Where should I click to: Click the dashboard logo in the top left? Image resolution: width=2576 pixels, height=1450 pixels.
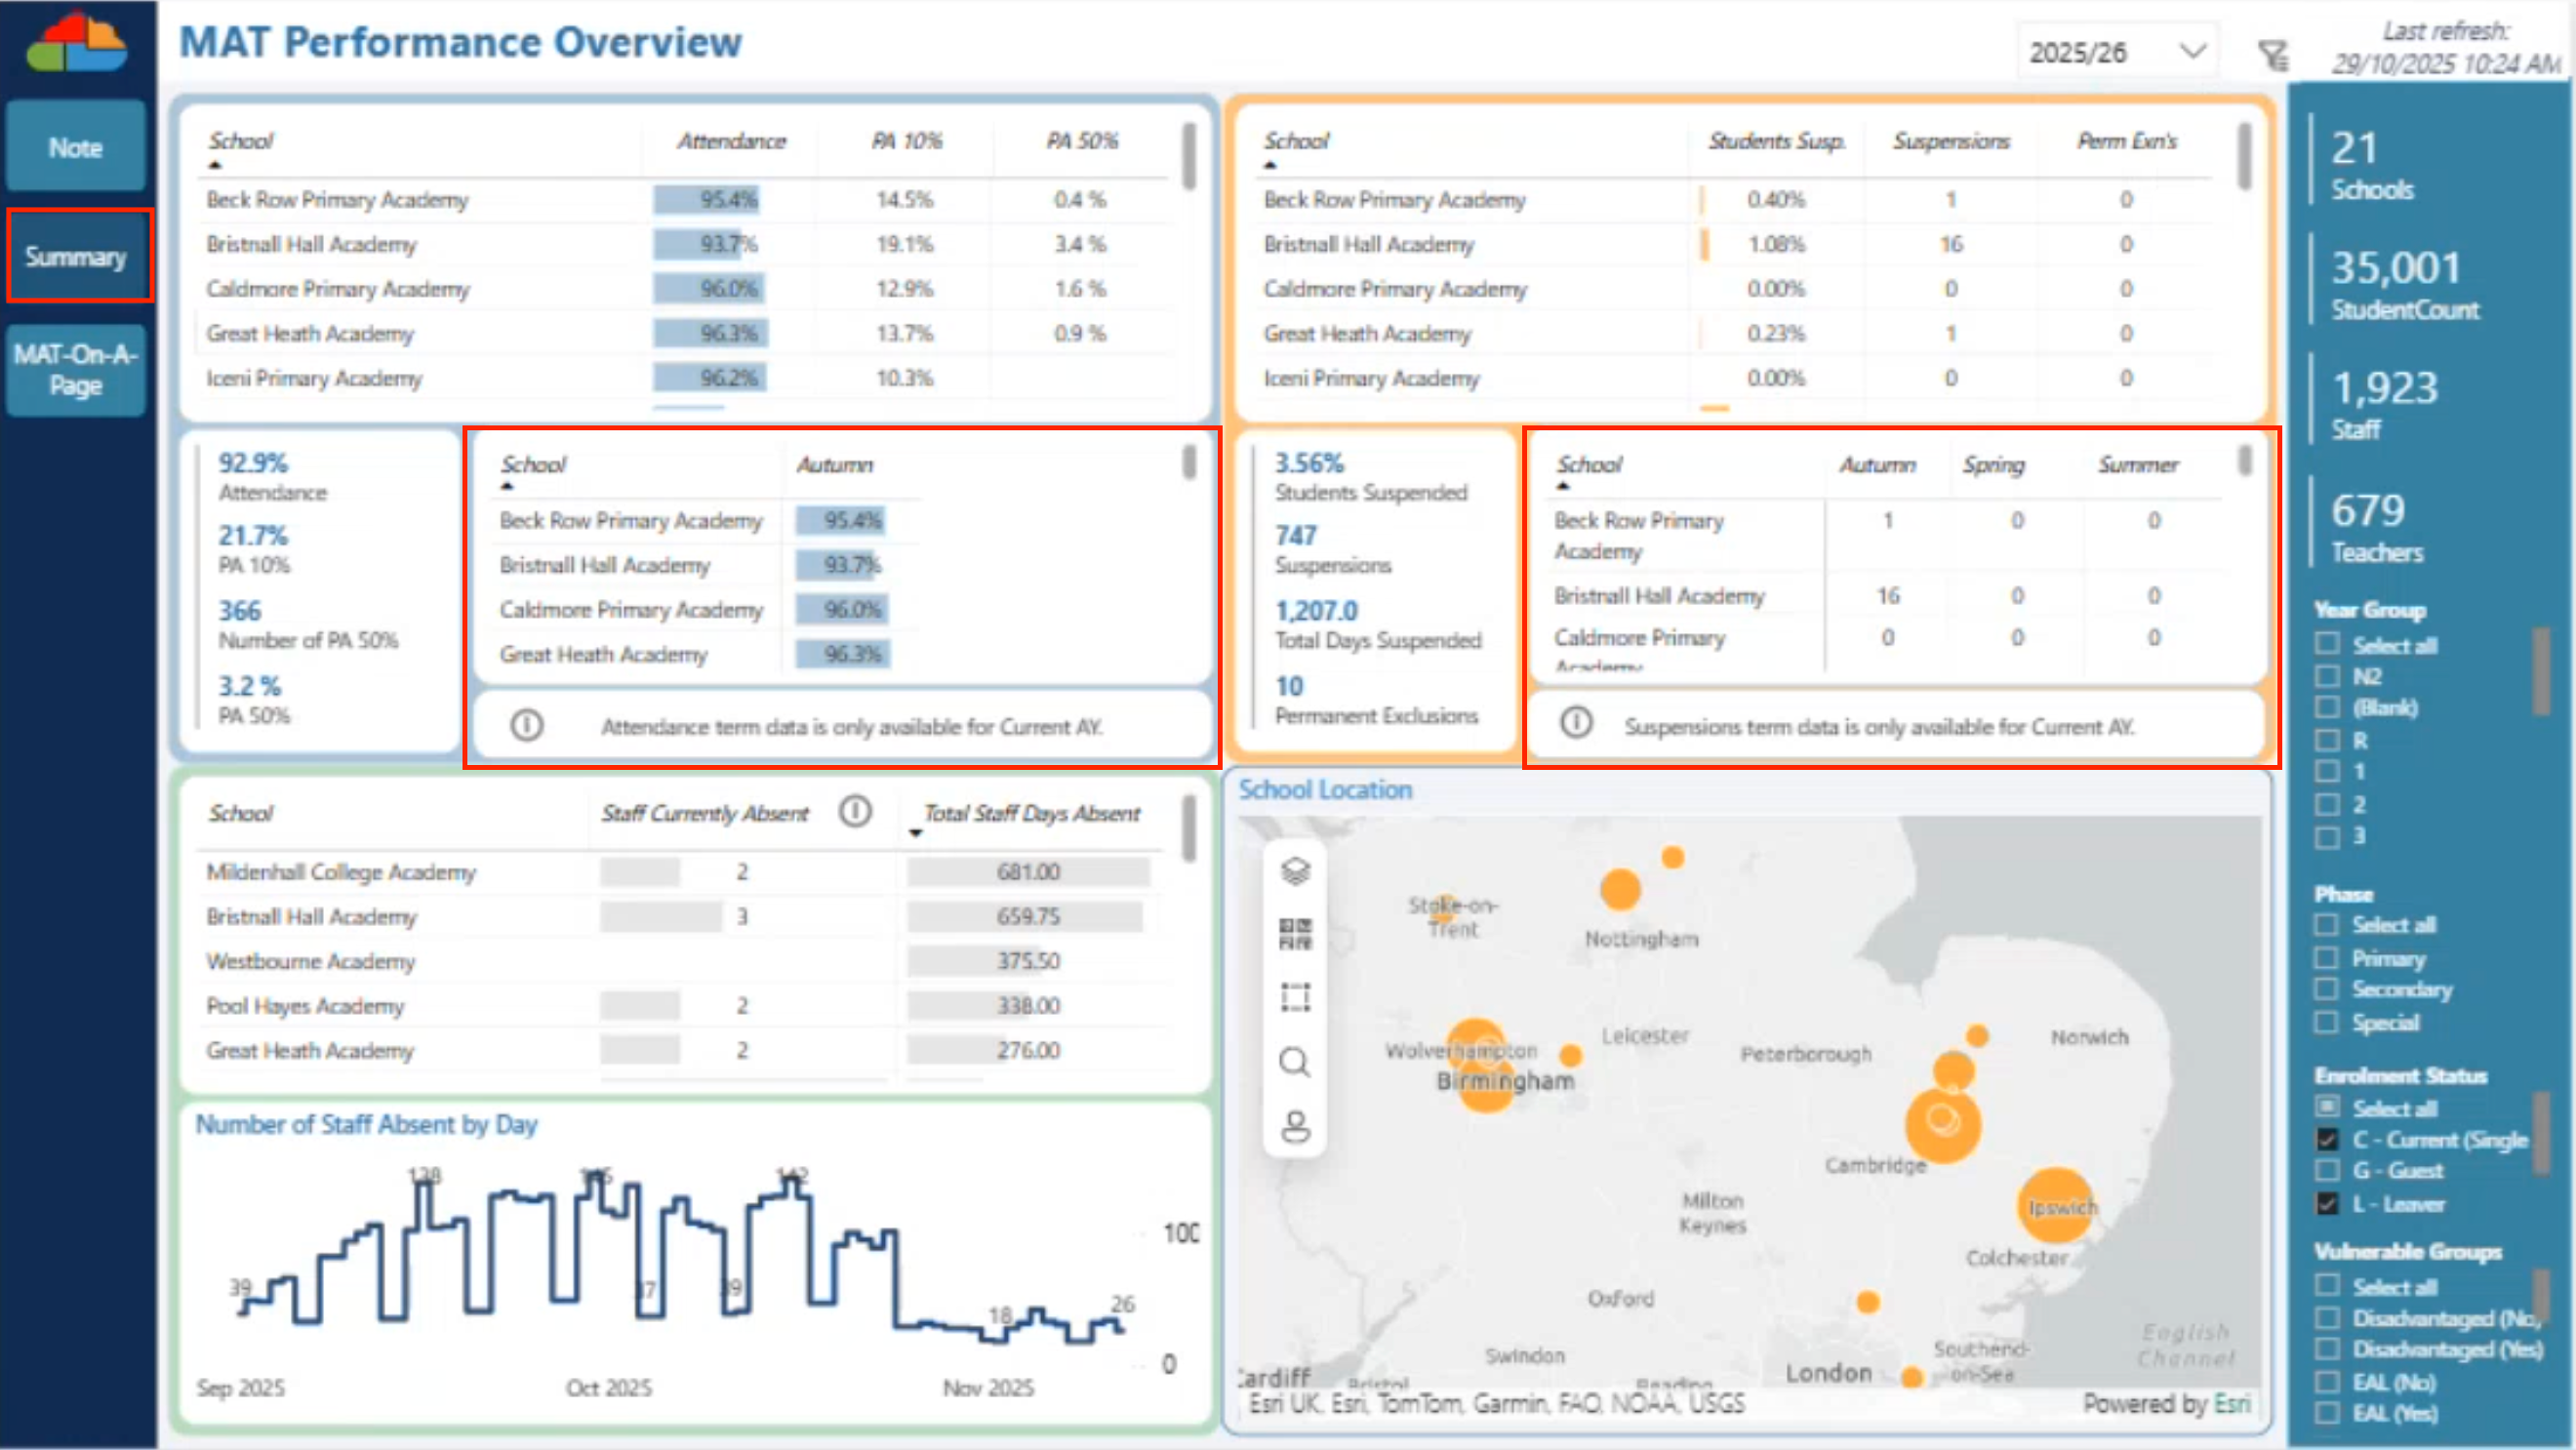point(75,41)
